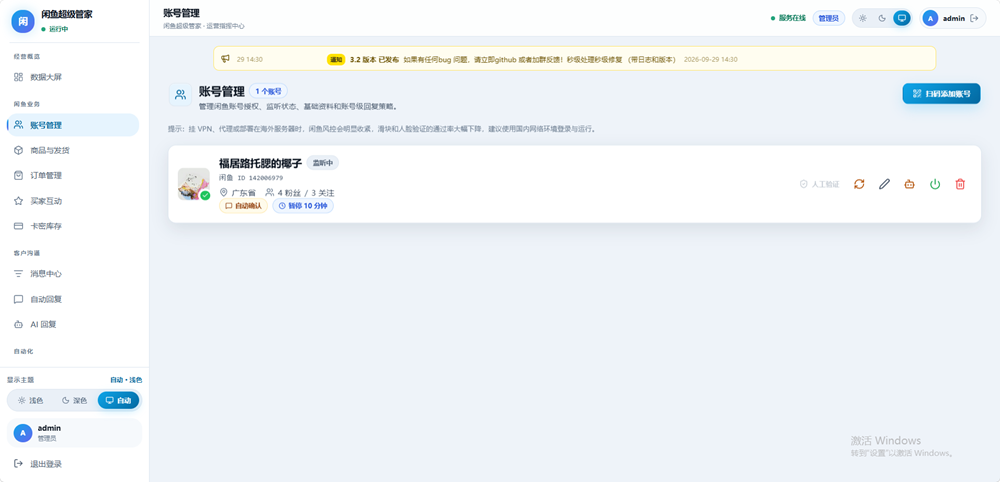This screenshot has height=482, width=1000.
Task: Click the red trash delete icon
Action: tap(960, 184)
